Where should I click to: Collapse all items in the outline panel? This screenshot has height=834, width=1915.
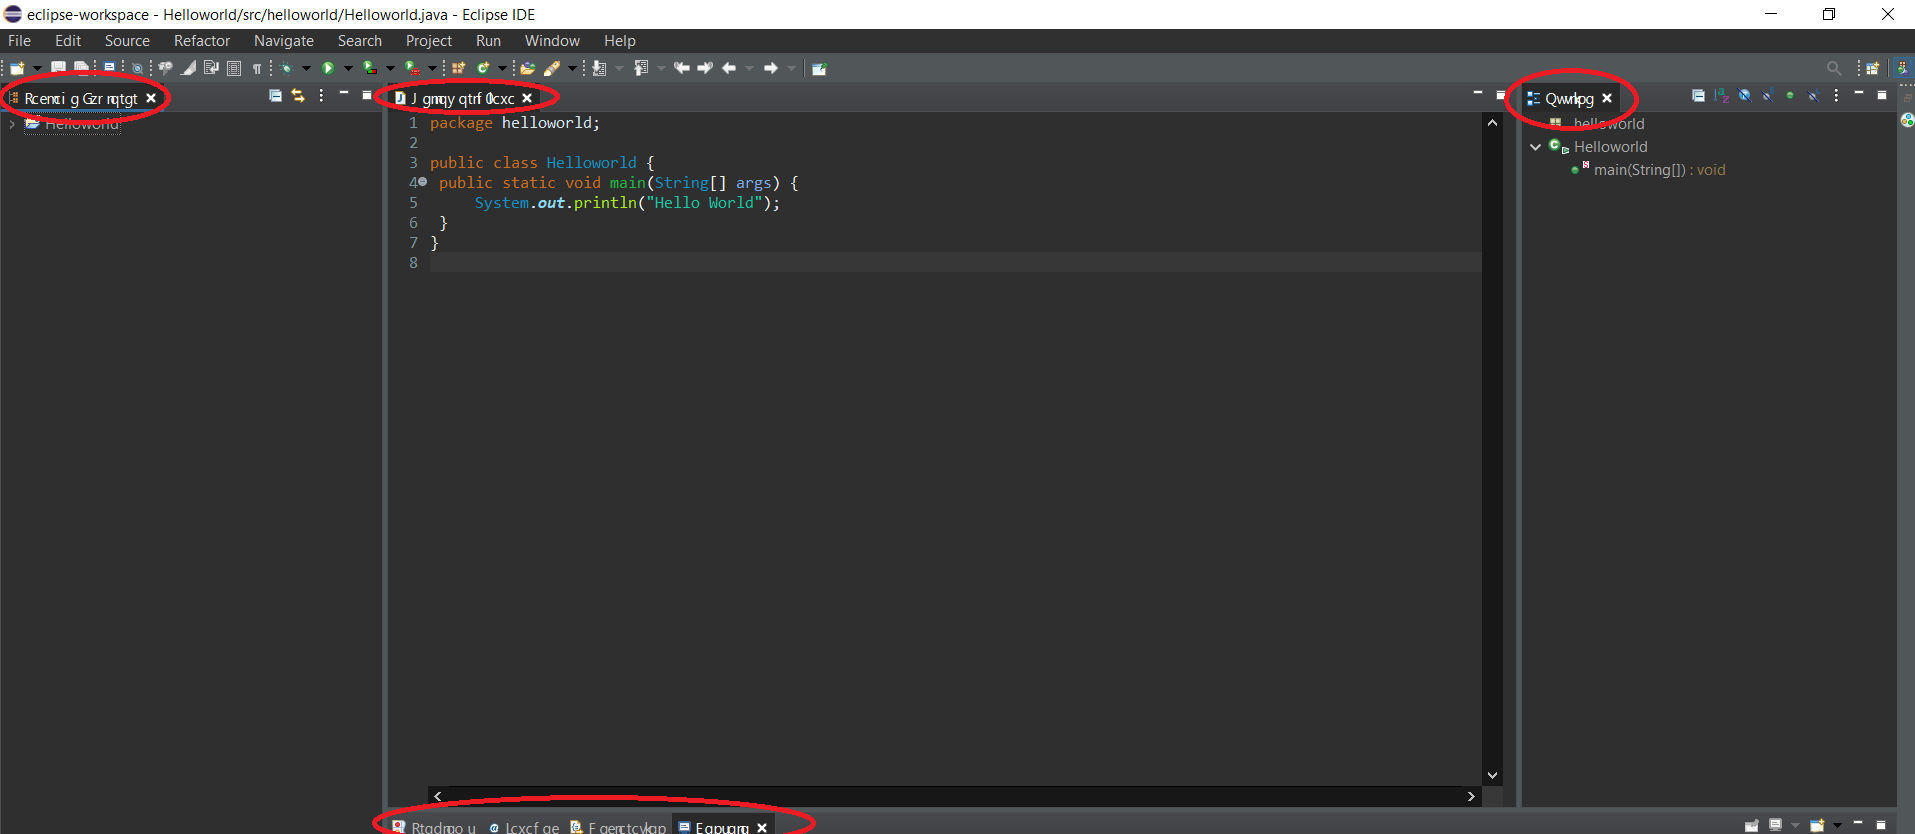[1698, 96]
